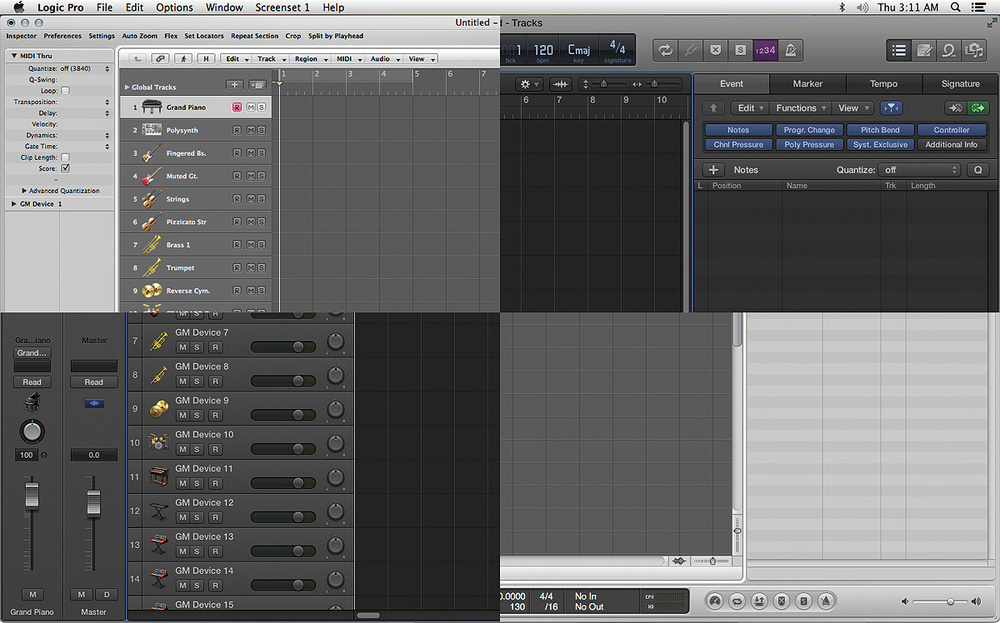Click the Pitch Bend filter button
Viewport: 1000px width, 623px height.
click(x=880, y=130)
